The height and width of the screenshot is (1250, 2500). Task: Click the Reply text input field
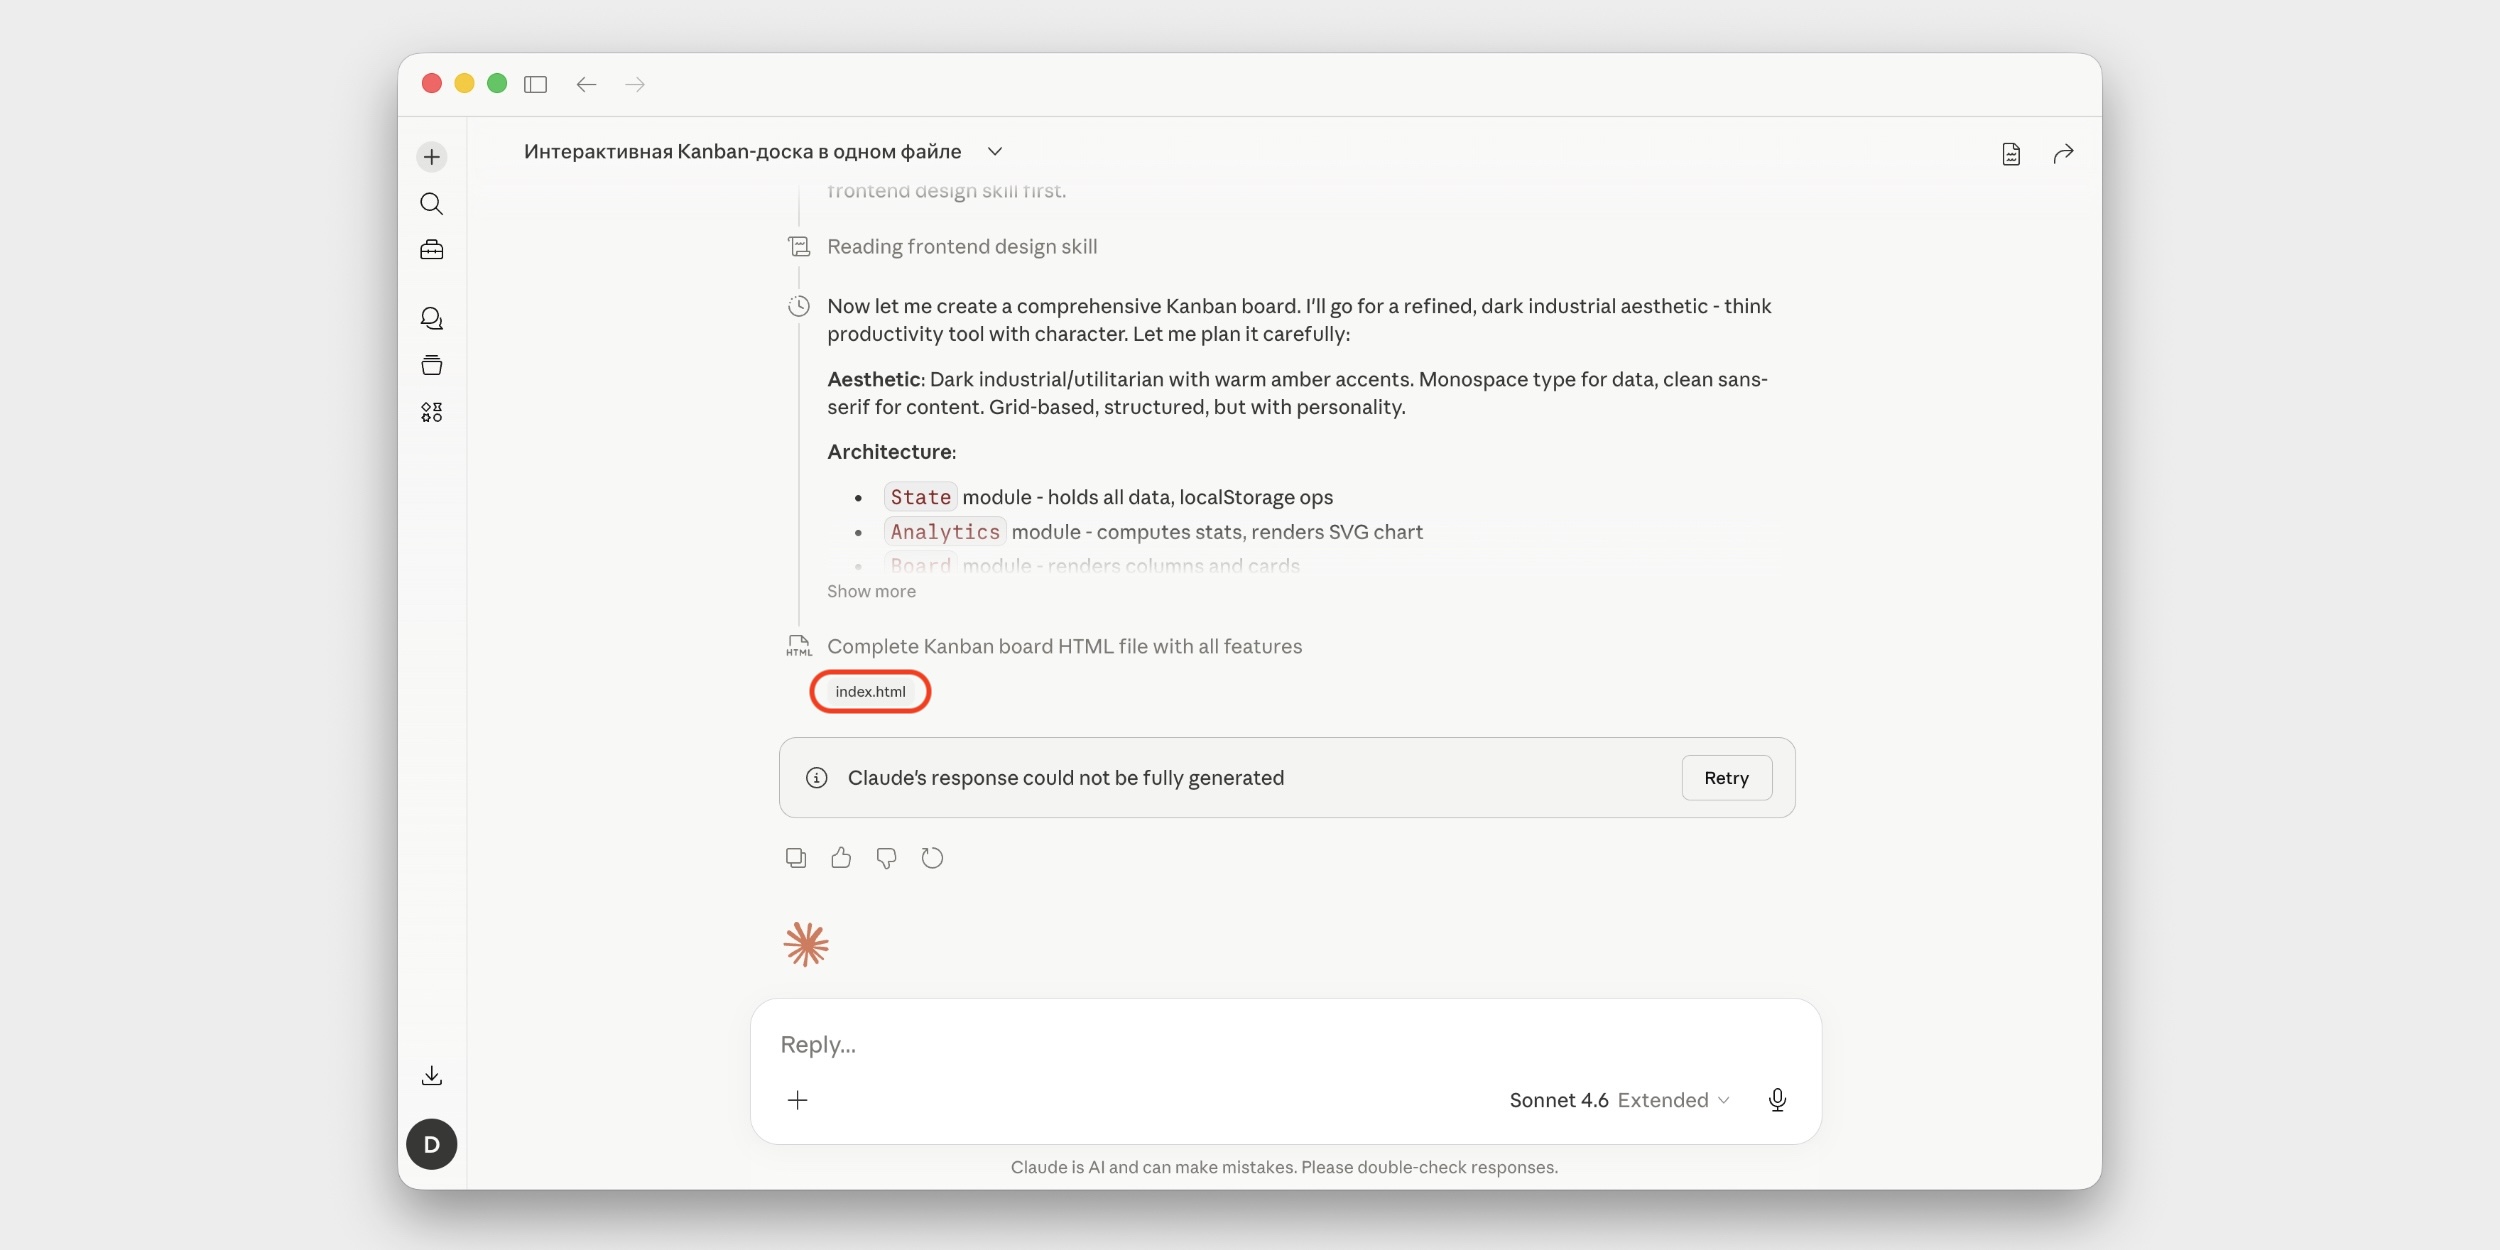[x=1200, y=1045]
